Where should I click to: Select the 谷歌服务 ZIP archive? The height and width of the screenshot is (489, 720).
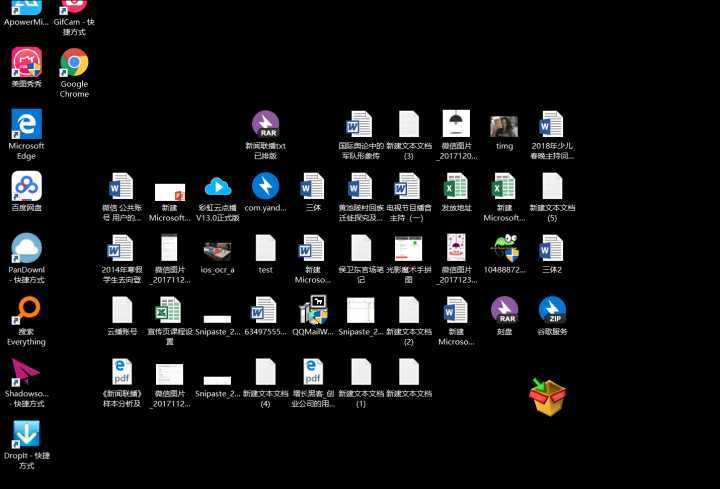click(x=552, y=310)
